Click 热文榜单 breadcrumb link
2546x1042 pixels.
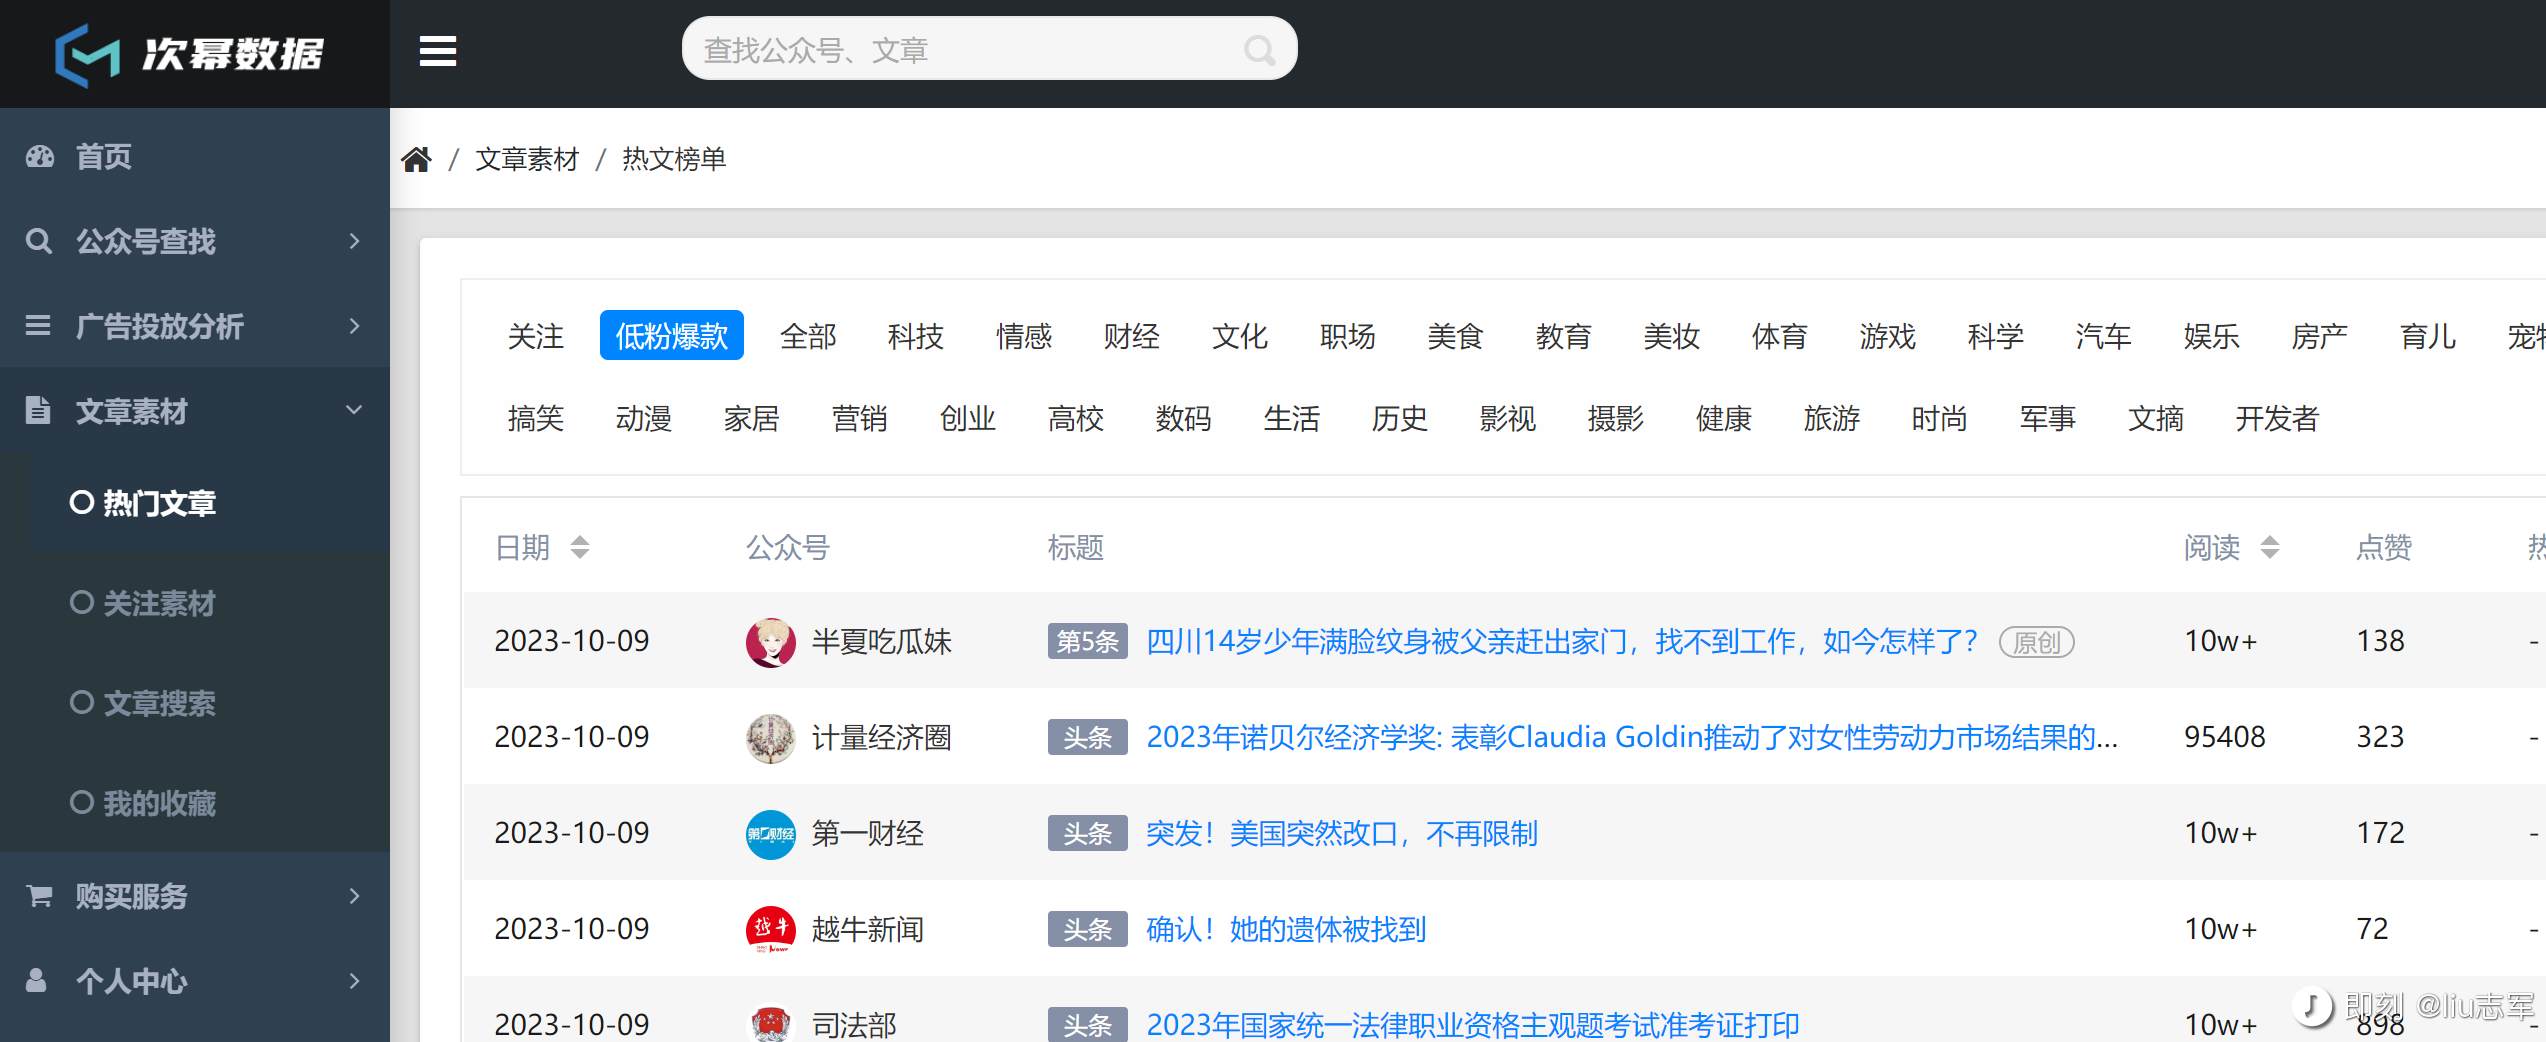click(x=674, y=160)
